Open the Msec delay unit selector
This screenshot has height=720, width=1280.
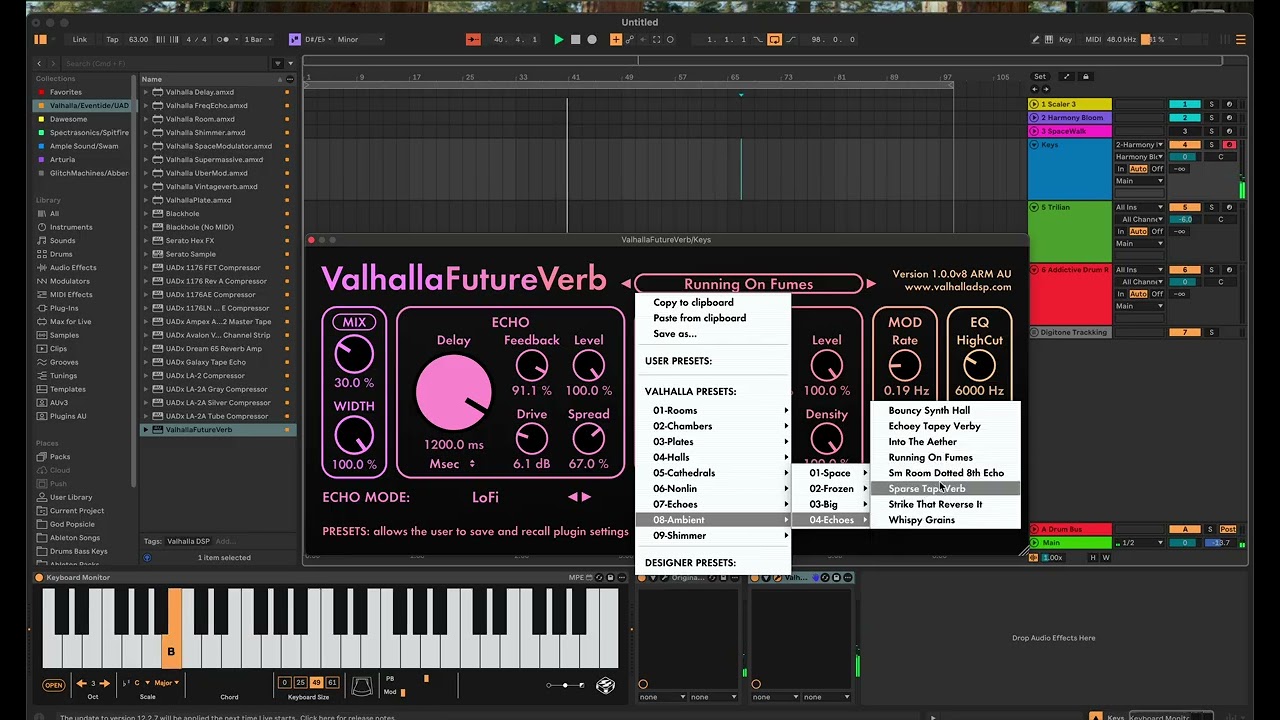click(x=452, y=463)
